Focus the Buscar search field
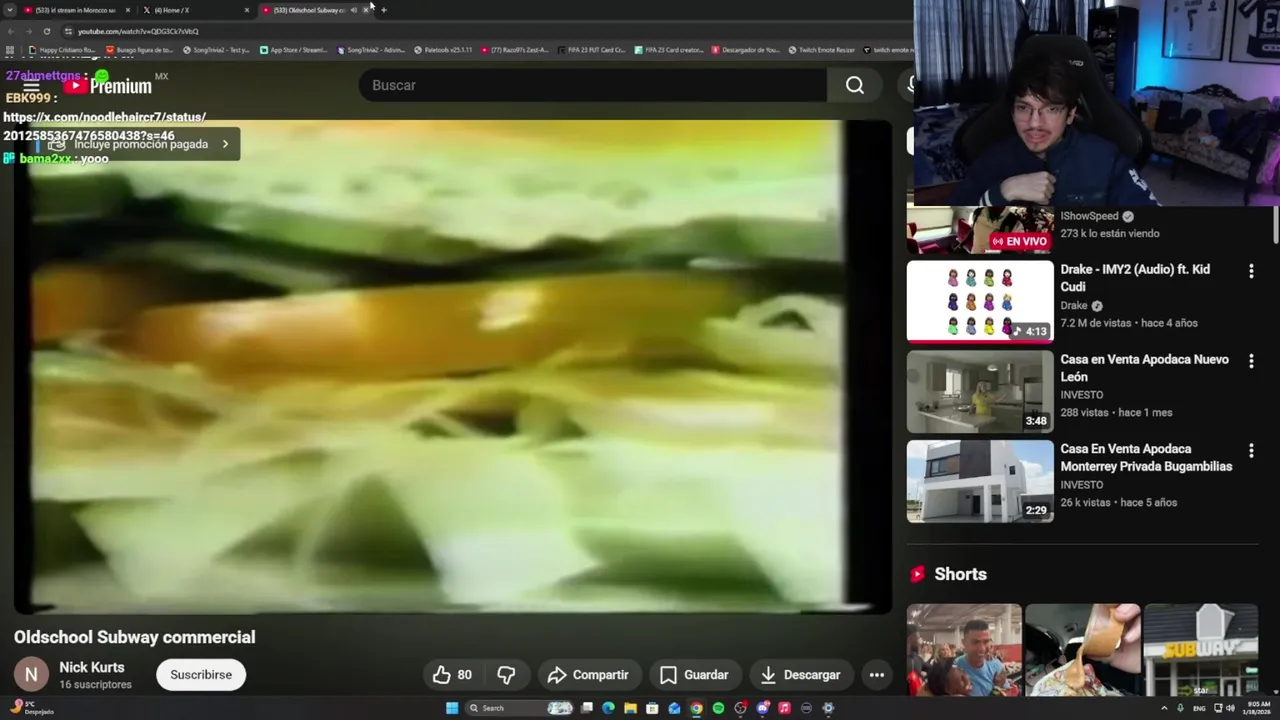Screen dimensions: 1280x720 click(592, 85)
